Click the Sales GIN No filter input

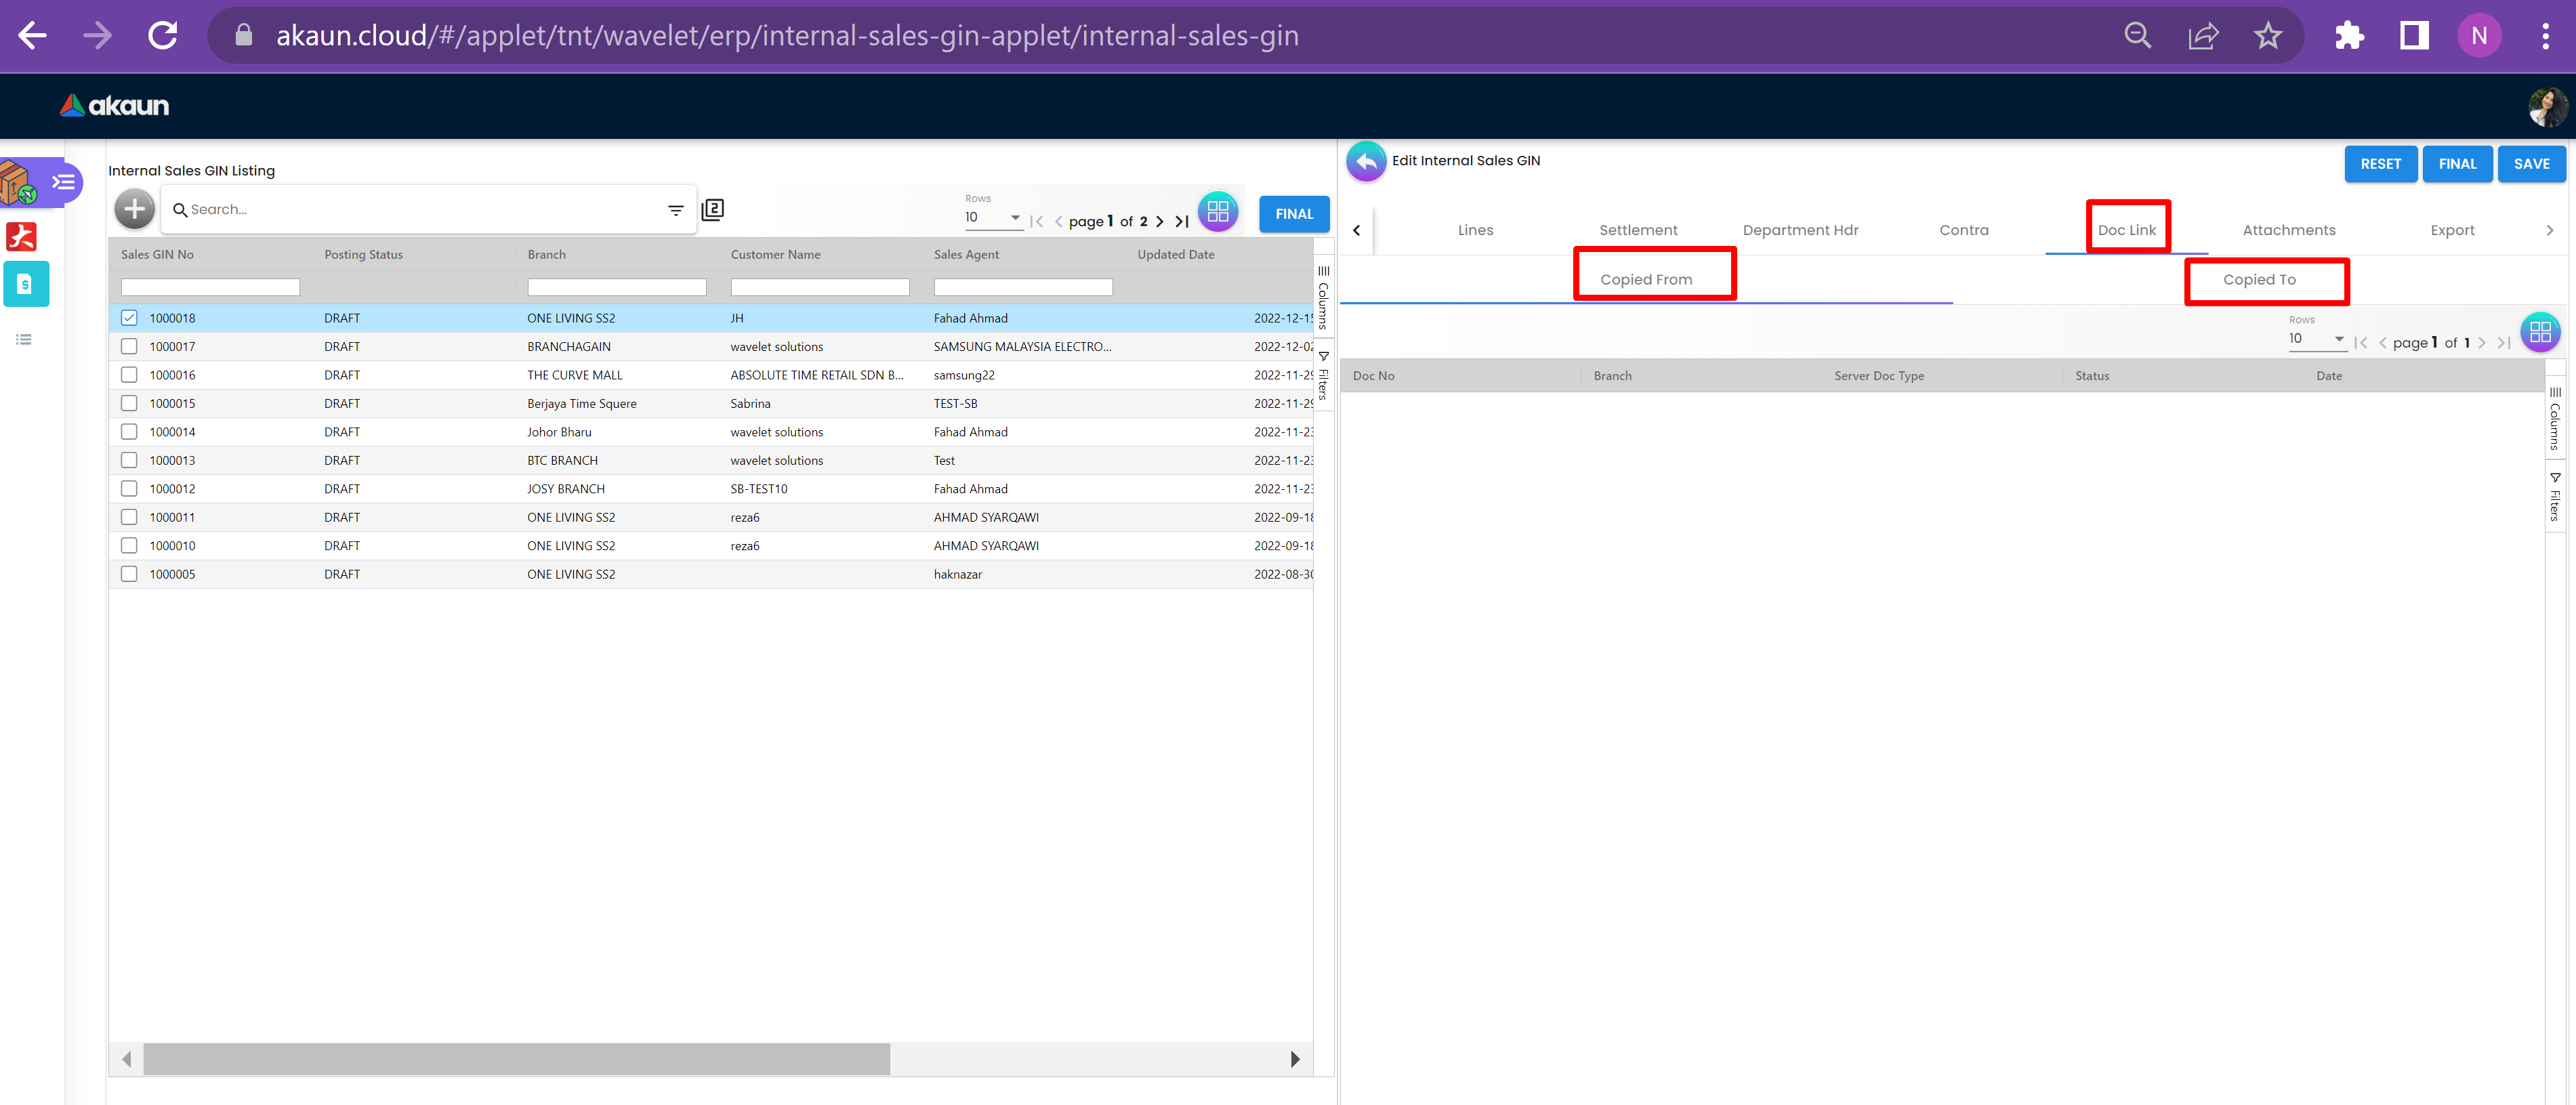210,287
